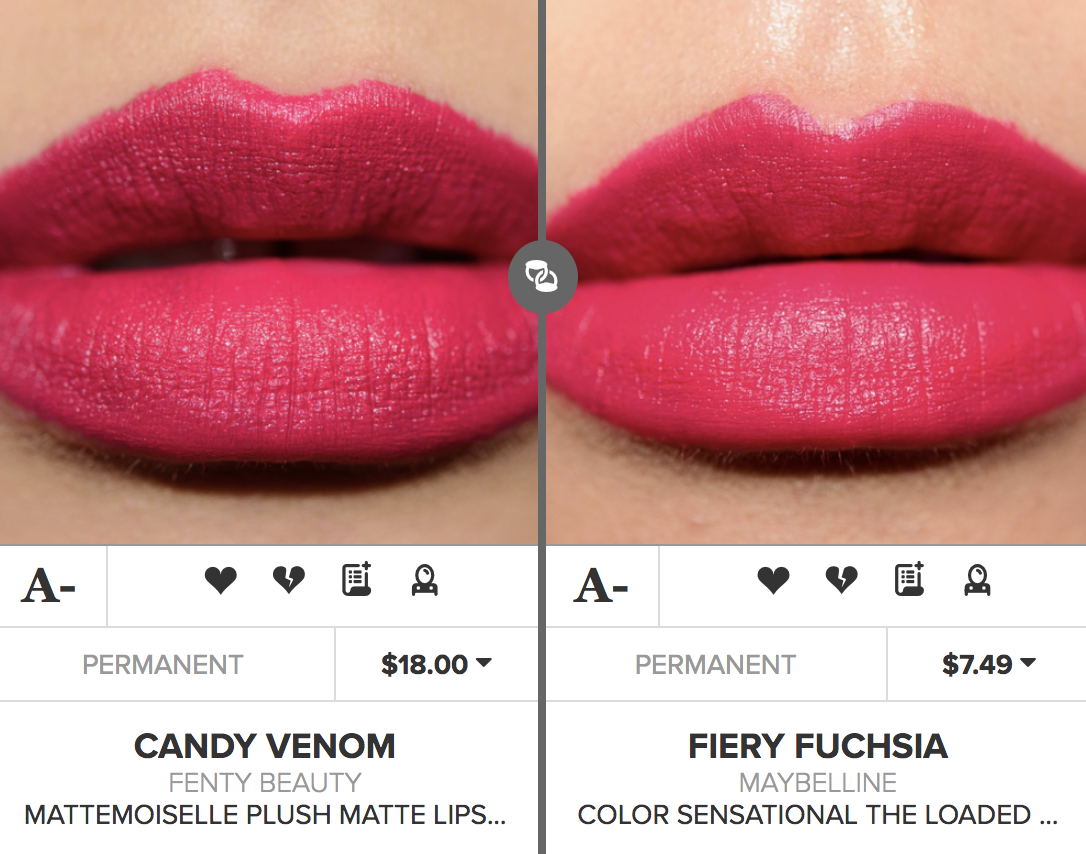The width and height of the screenshot is (1086, 854).
Task: Click the Mattemoiselle Plush Matte product line
Action: pos(265,815)
